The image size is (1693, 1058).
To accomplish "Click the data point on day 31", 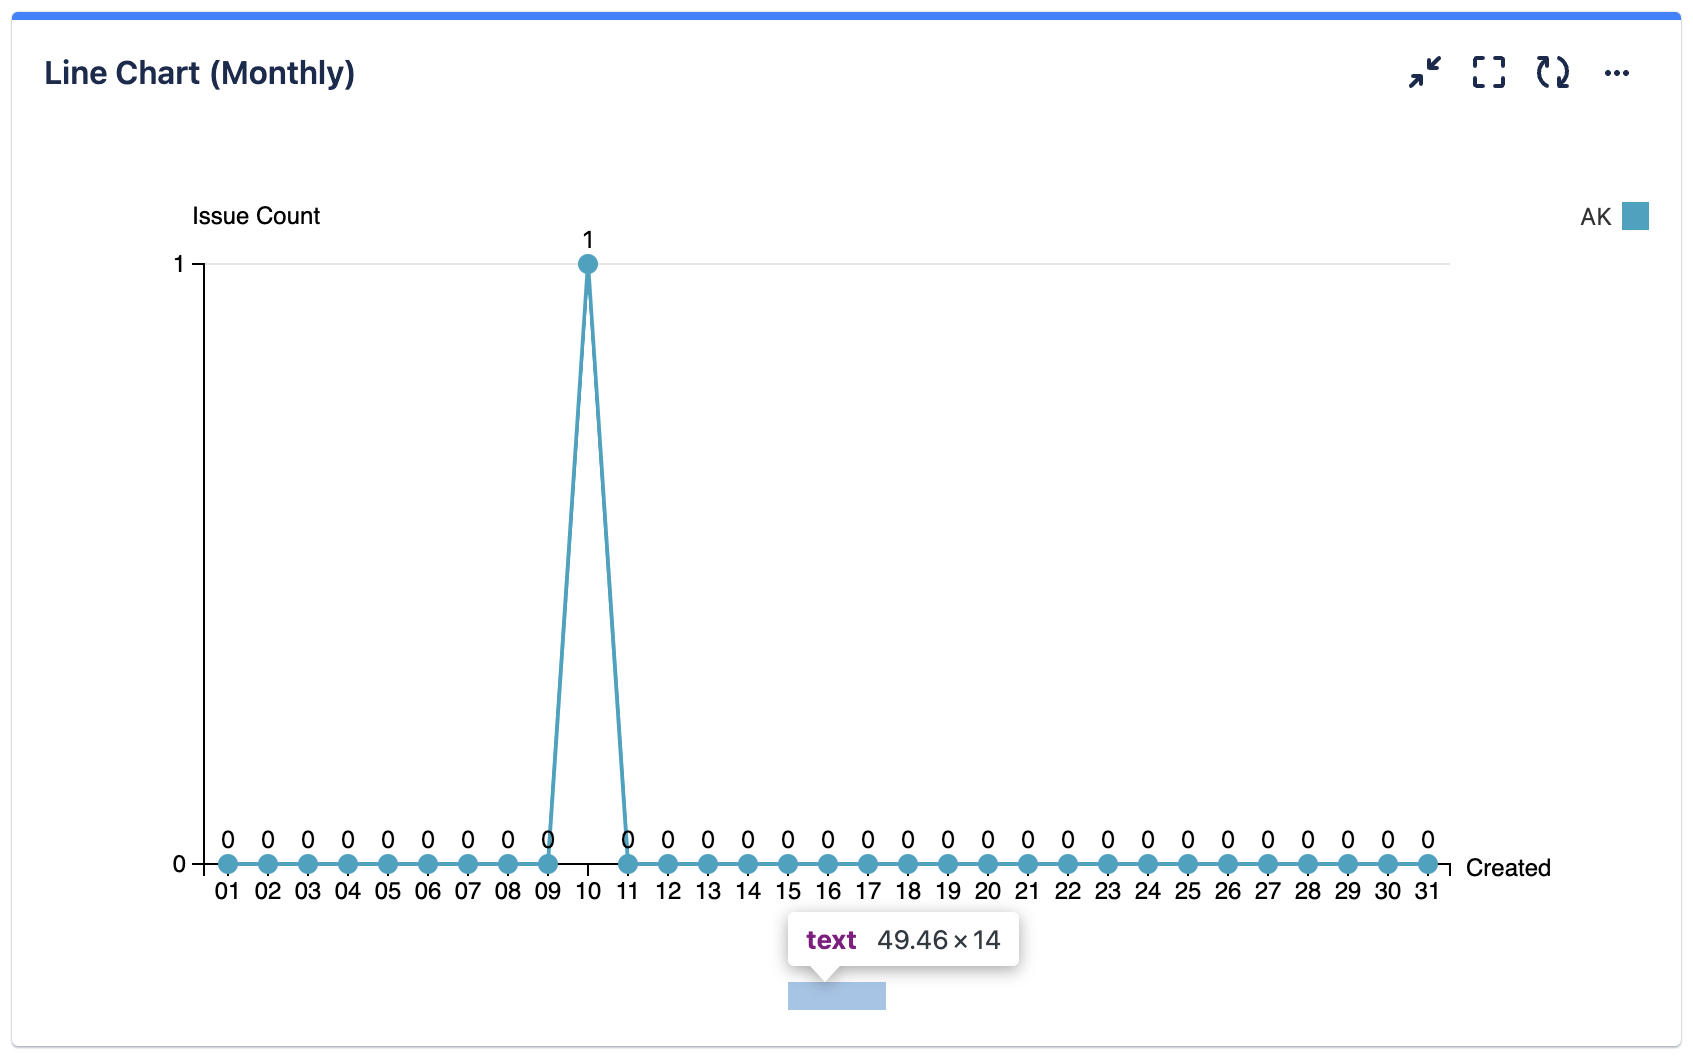I will (x=1428, y=862).
